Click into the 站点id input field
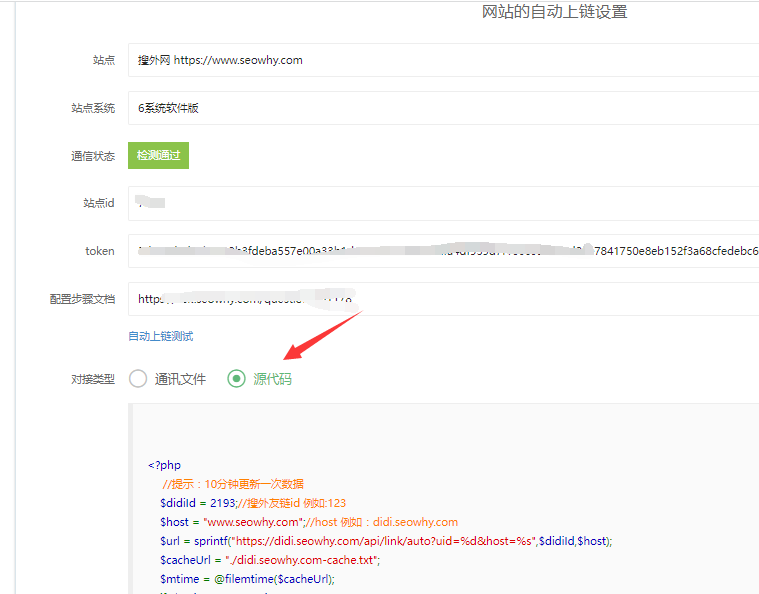 [x=440, y=203]
